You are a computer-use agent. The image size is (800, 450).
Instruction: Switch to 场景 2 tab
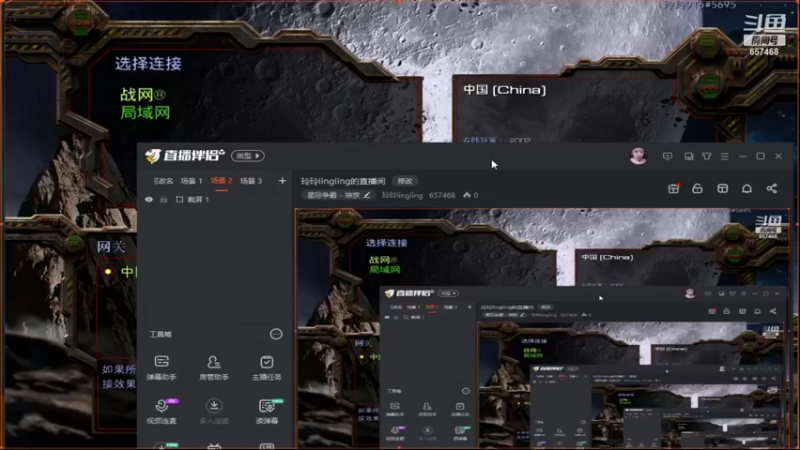coord(221,181)
